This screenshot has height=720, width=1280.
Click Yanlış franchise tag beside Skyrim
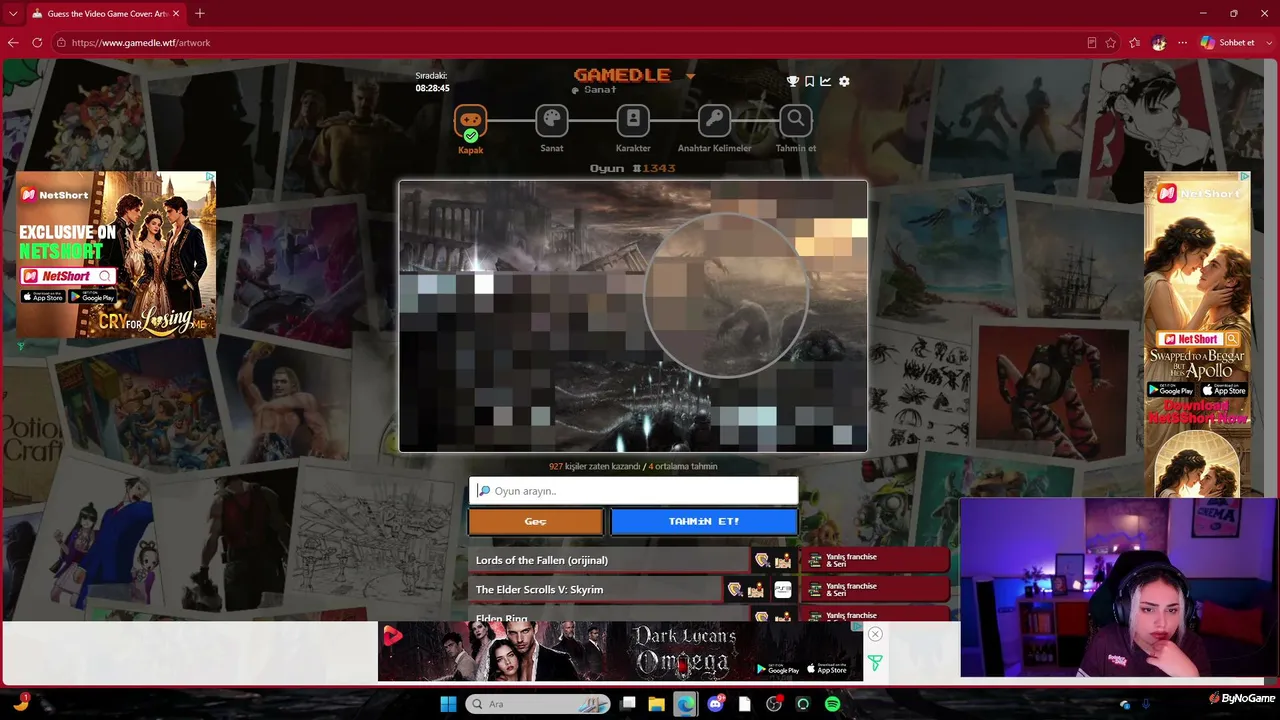(876, 590)
